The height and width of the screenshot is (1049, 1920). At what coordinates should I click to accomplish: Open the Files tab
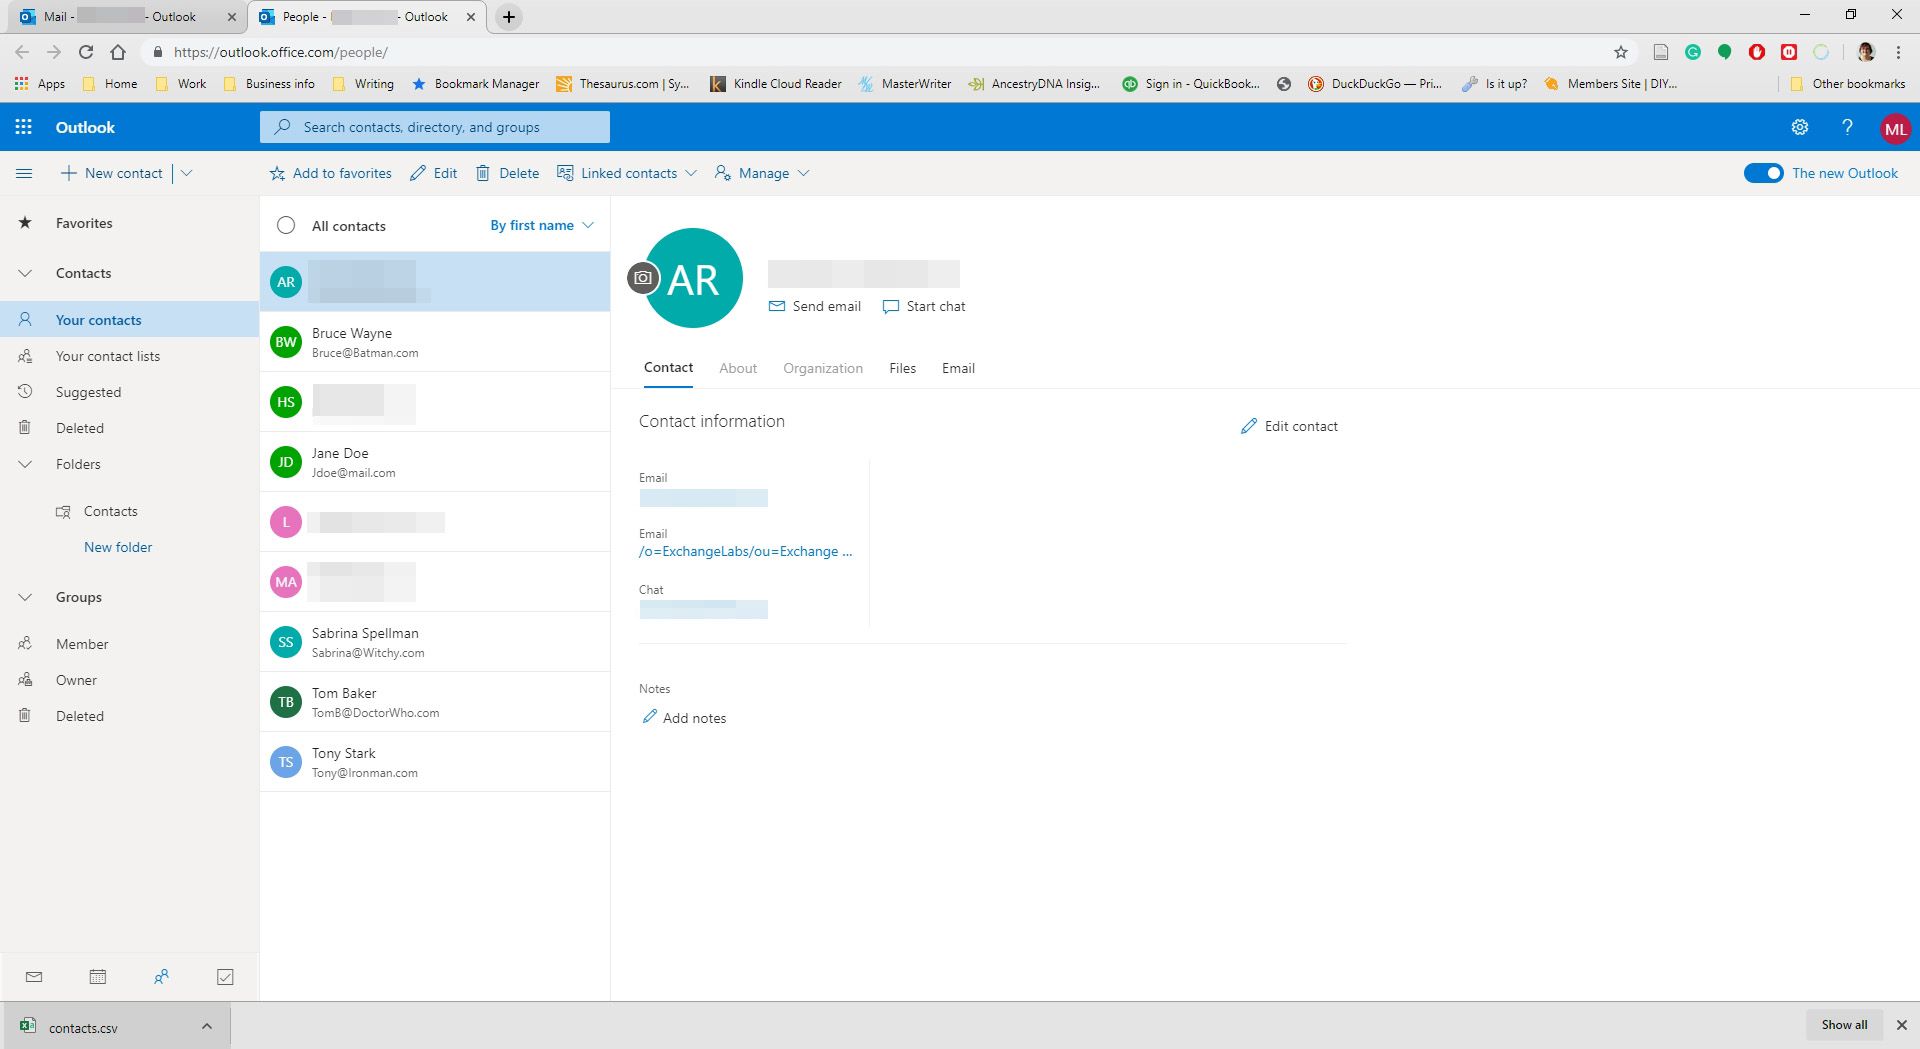click(x=902, y=368)
